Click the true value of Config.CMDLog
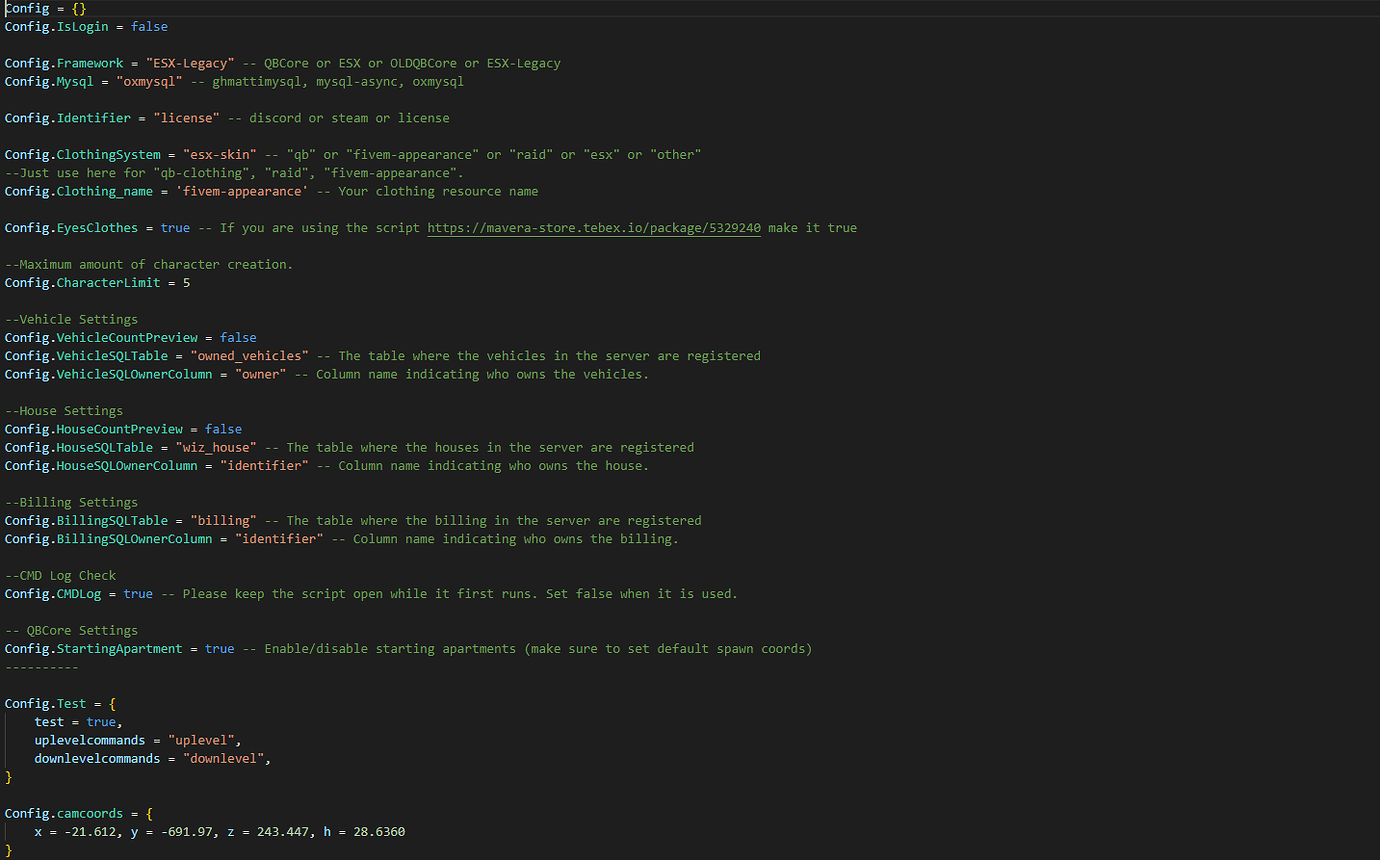 click(x=138, y=594)
